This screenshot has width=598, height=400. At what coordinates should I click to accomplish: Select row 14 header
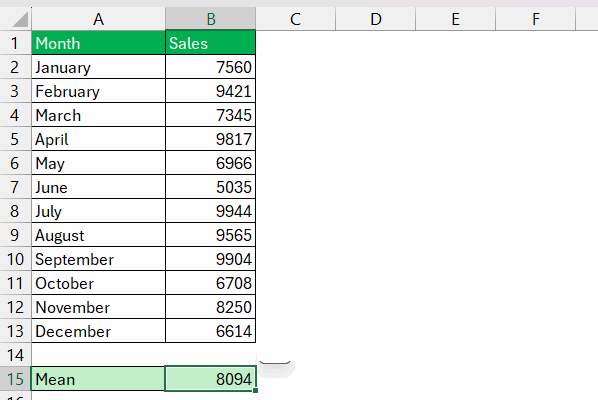[15, 355]
